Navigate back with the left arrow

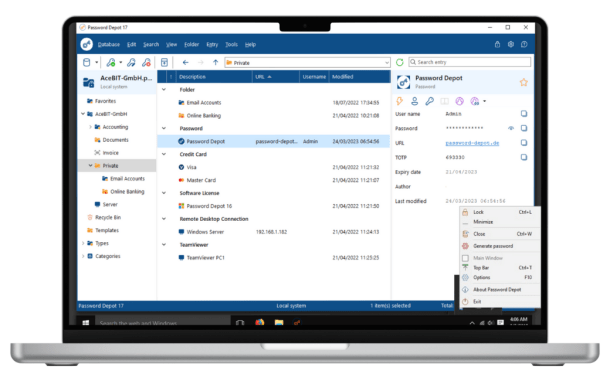(x=186, y=62)
